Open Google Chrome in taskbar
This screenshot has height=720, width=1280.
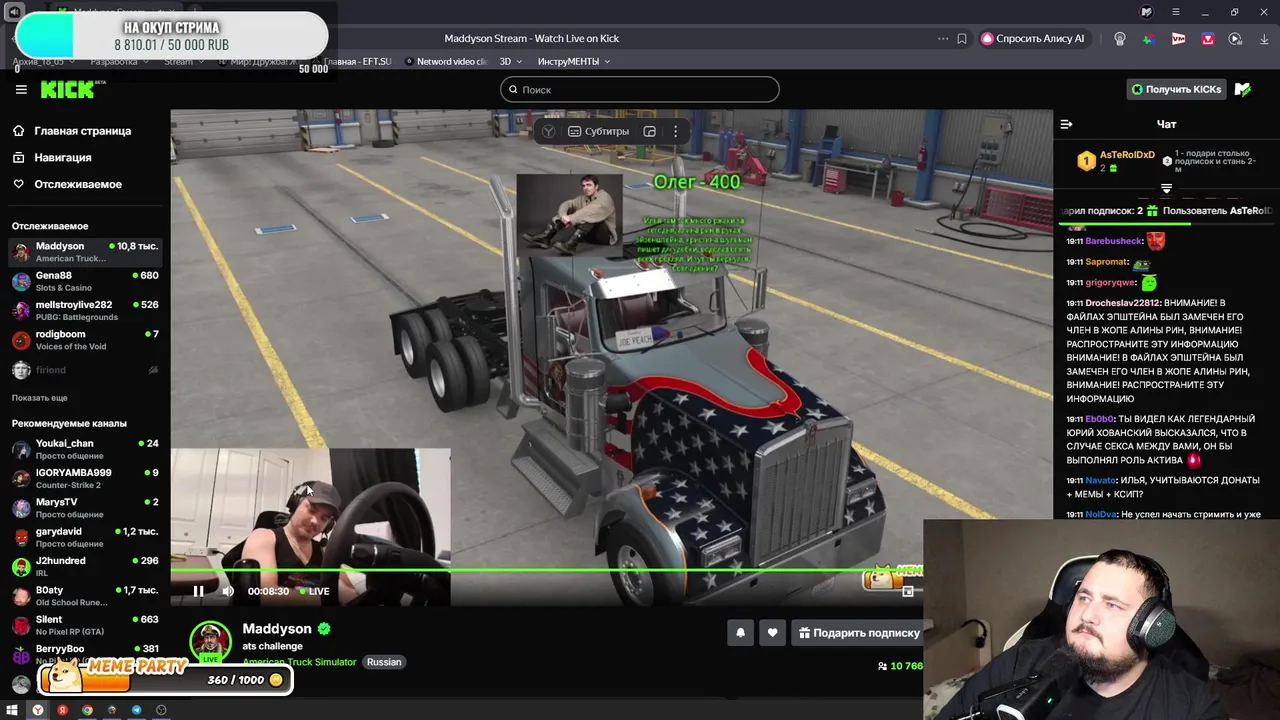pyautogui.click(x=87, y=710)
